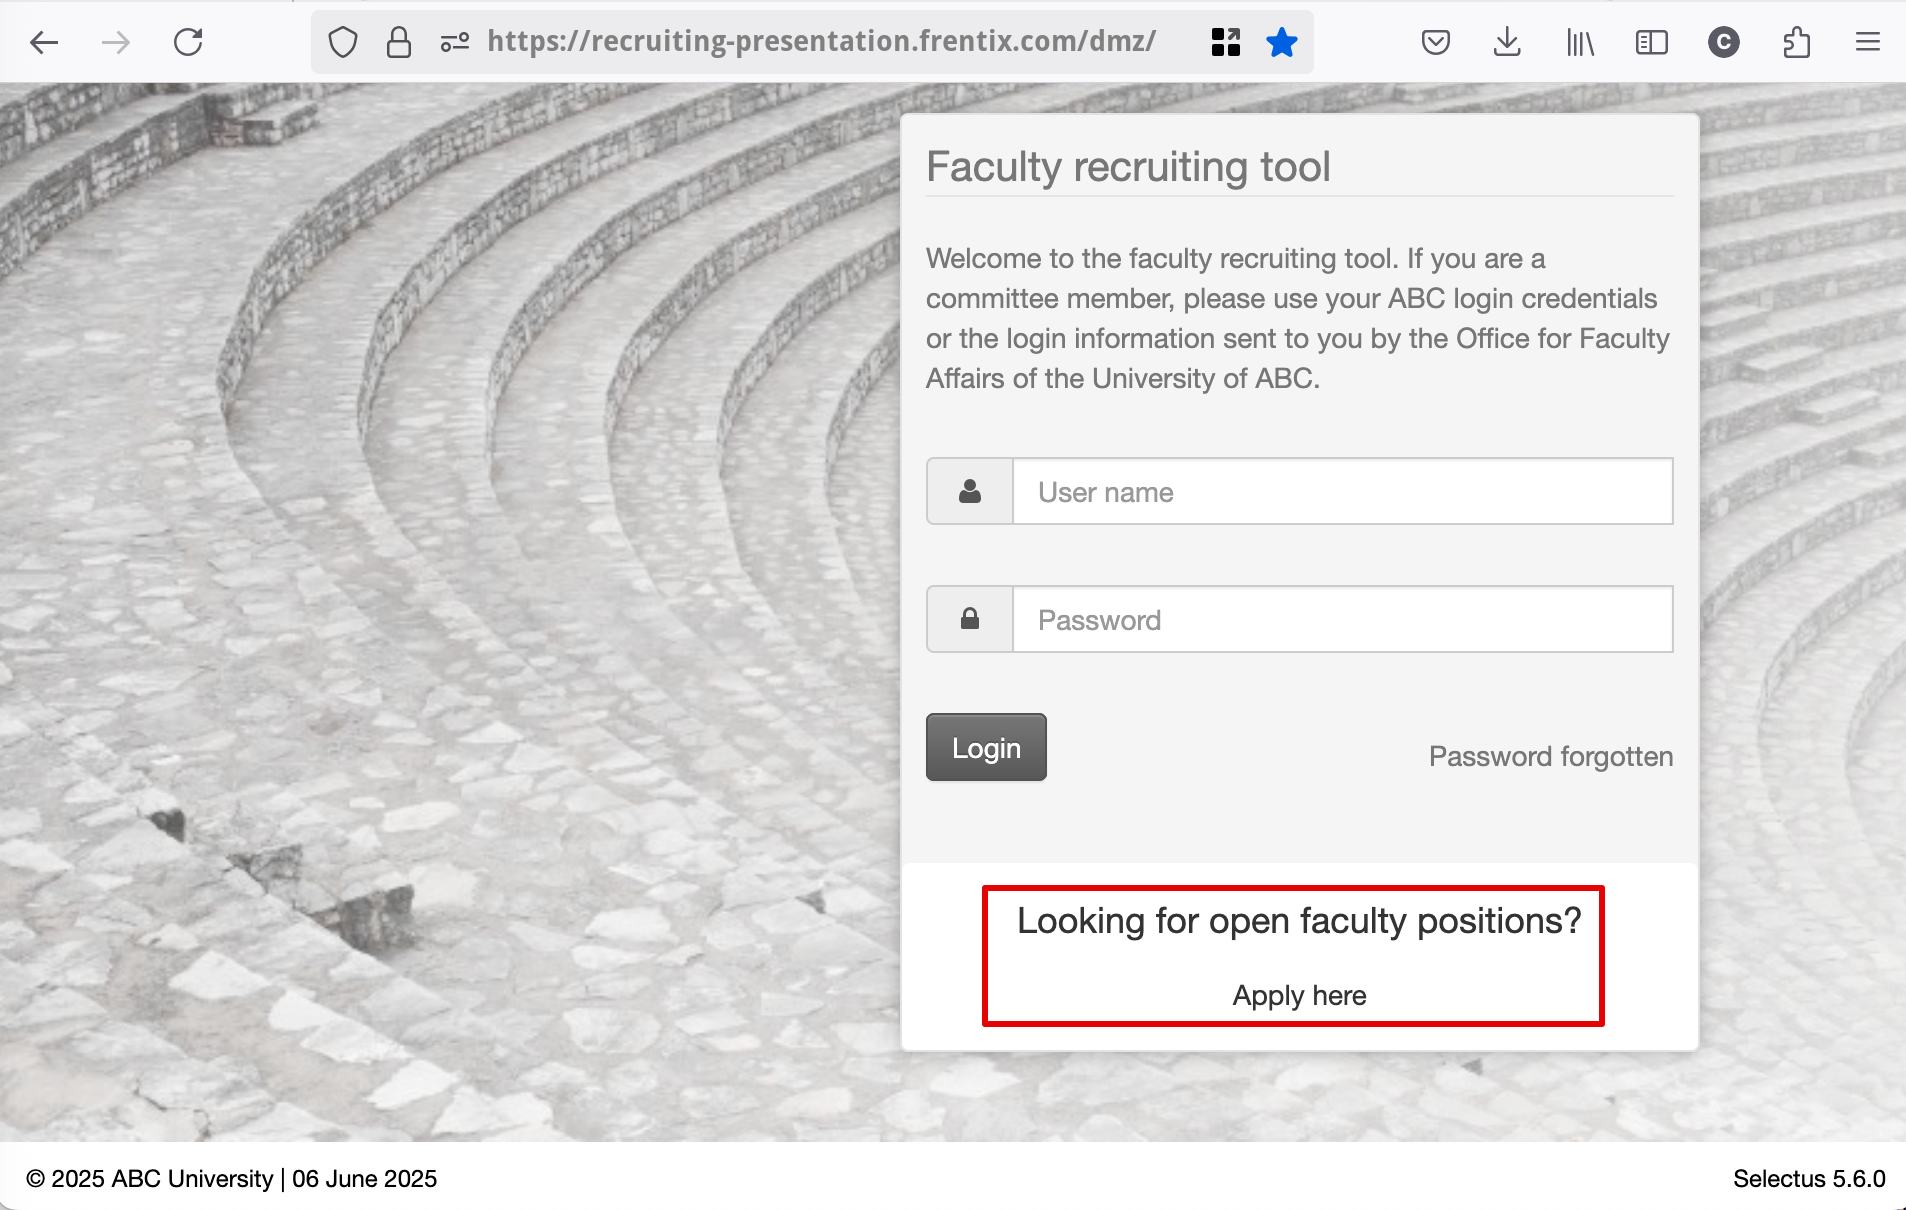The height and width of the screenshot is (1210, 1906).
Task: Open the hamburger application menu
Action: [x=1868, y=42]
